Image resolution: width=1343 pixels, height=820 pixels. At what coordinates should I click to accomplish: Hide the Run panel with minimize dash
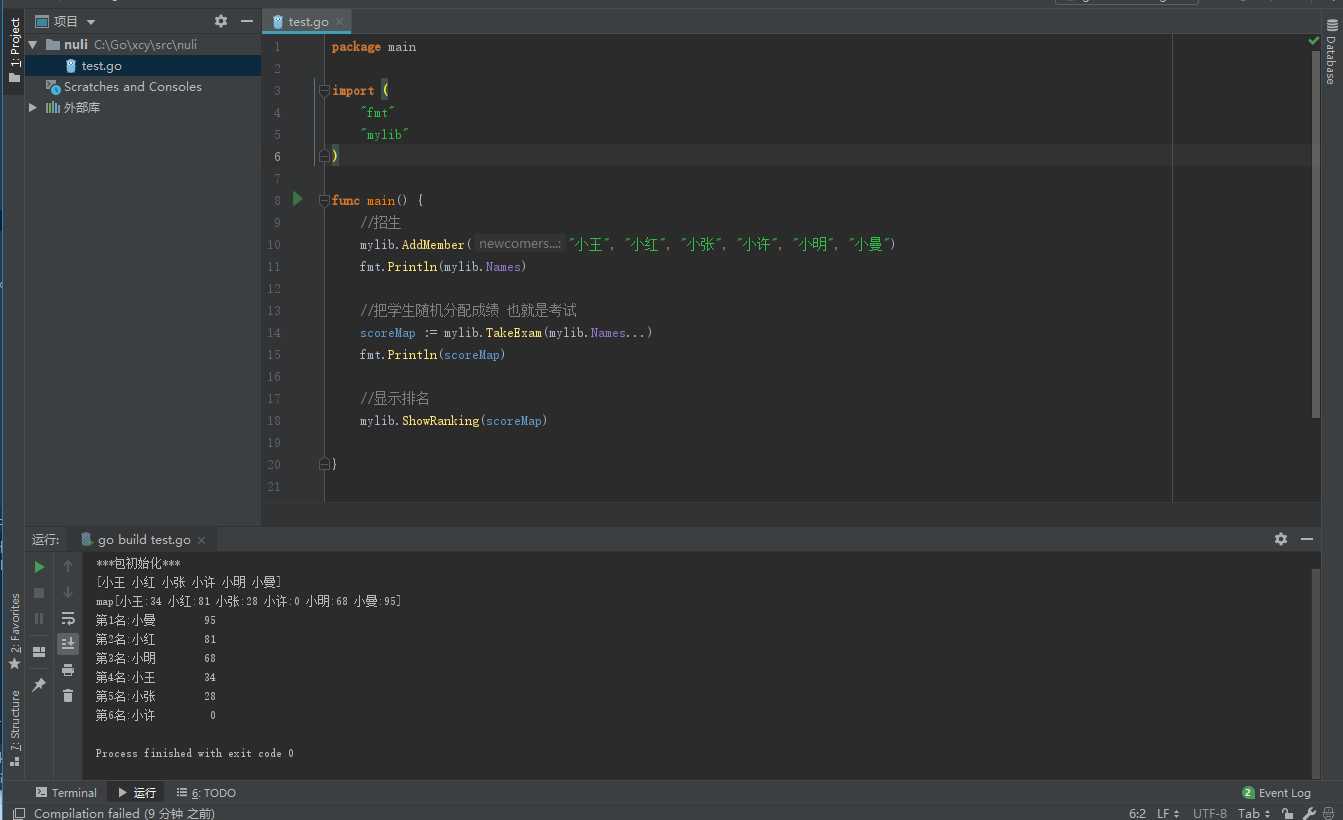click(x=1307, y=539)
